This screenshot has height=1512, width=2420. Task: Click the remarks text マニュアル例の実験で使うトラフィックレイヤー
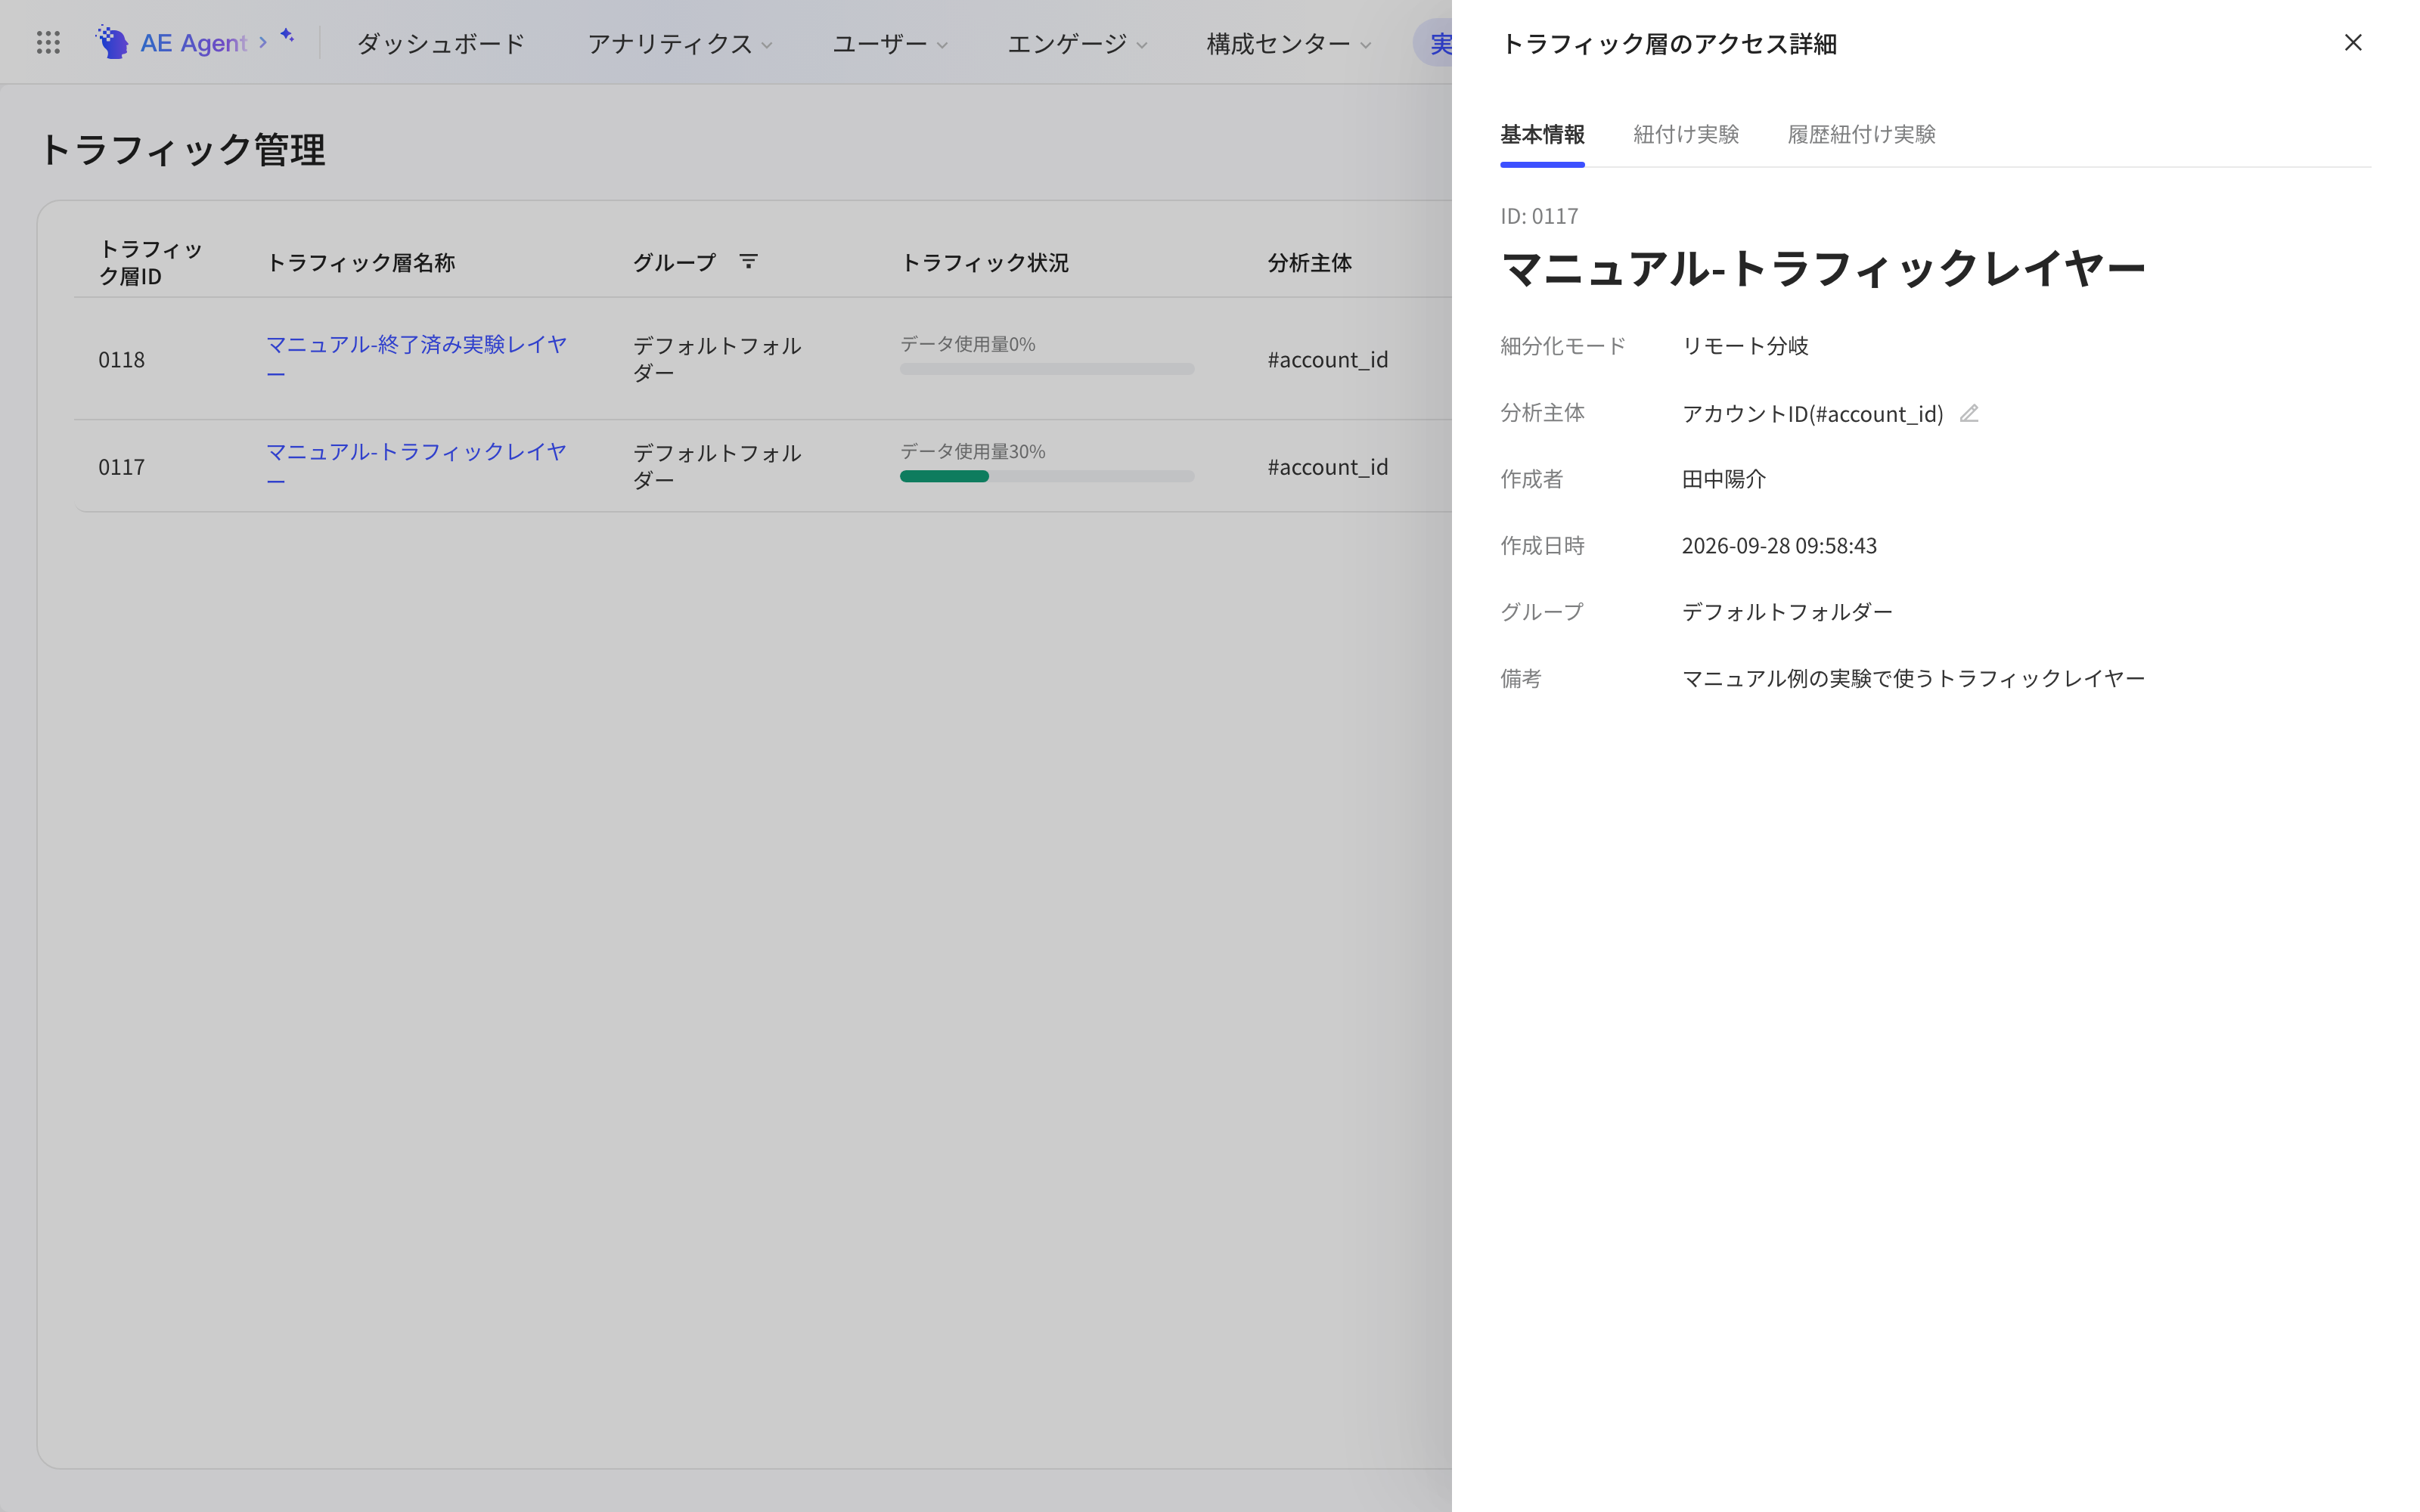pos(1913,679)
